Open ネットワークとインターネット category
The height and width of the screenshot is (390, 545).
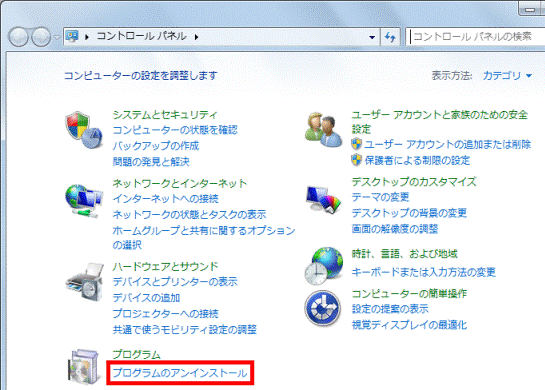pyautogui.click(x=180, y=183)
